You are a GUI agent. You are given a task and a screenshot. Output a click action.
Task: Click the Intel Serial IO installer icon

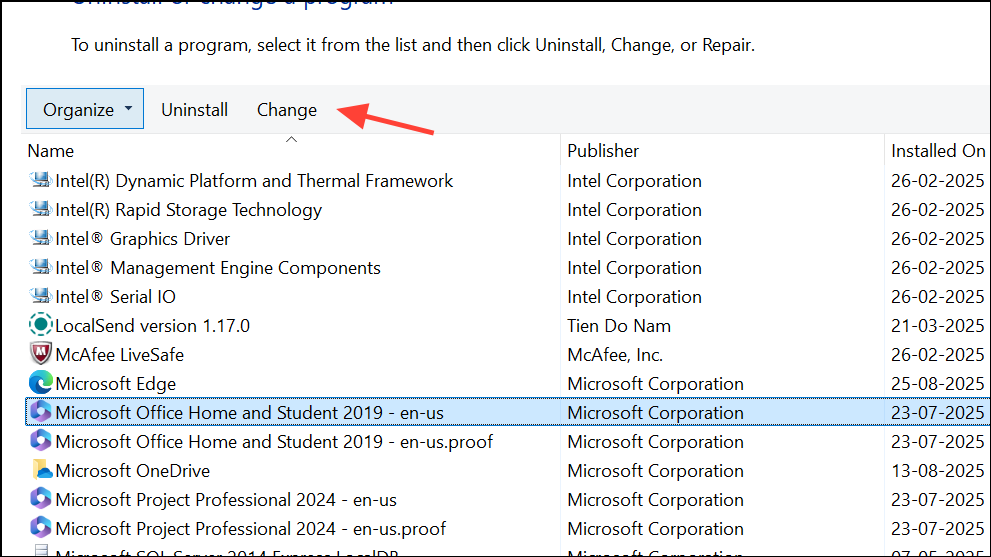(x=41, y=297)
